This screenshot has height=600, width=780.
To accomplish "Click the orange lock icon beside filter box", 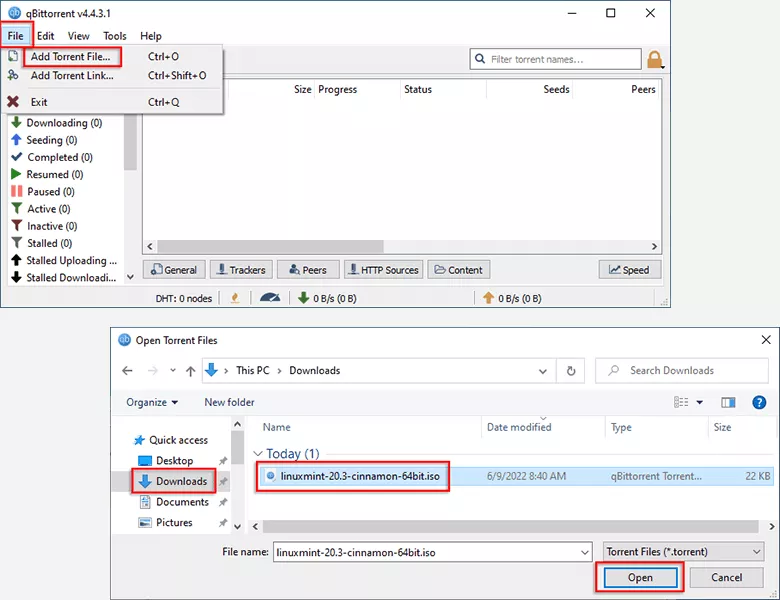I will tap(655, 60).
